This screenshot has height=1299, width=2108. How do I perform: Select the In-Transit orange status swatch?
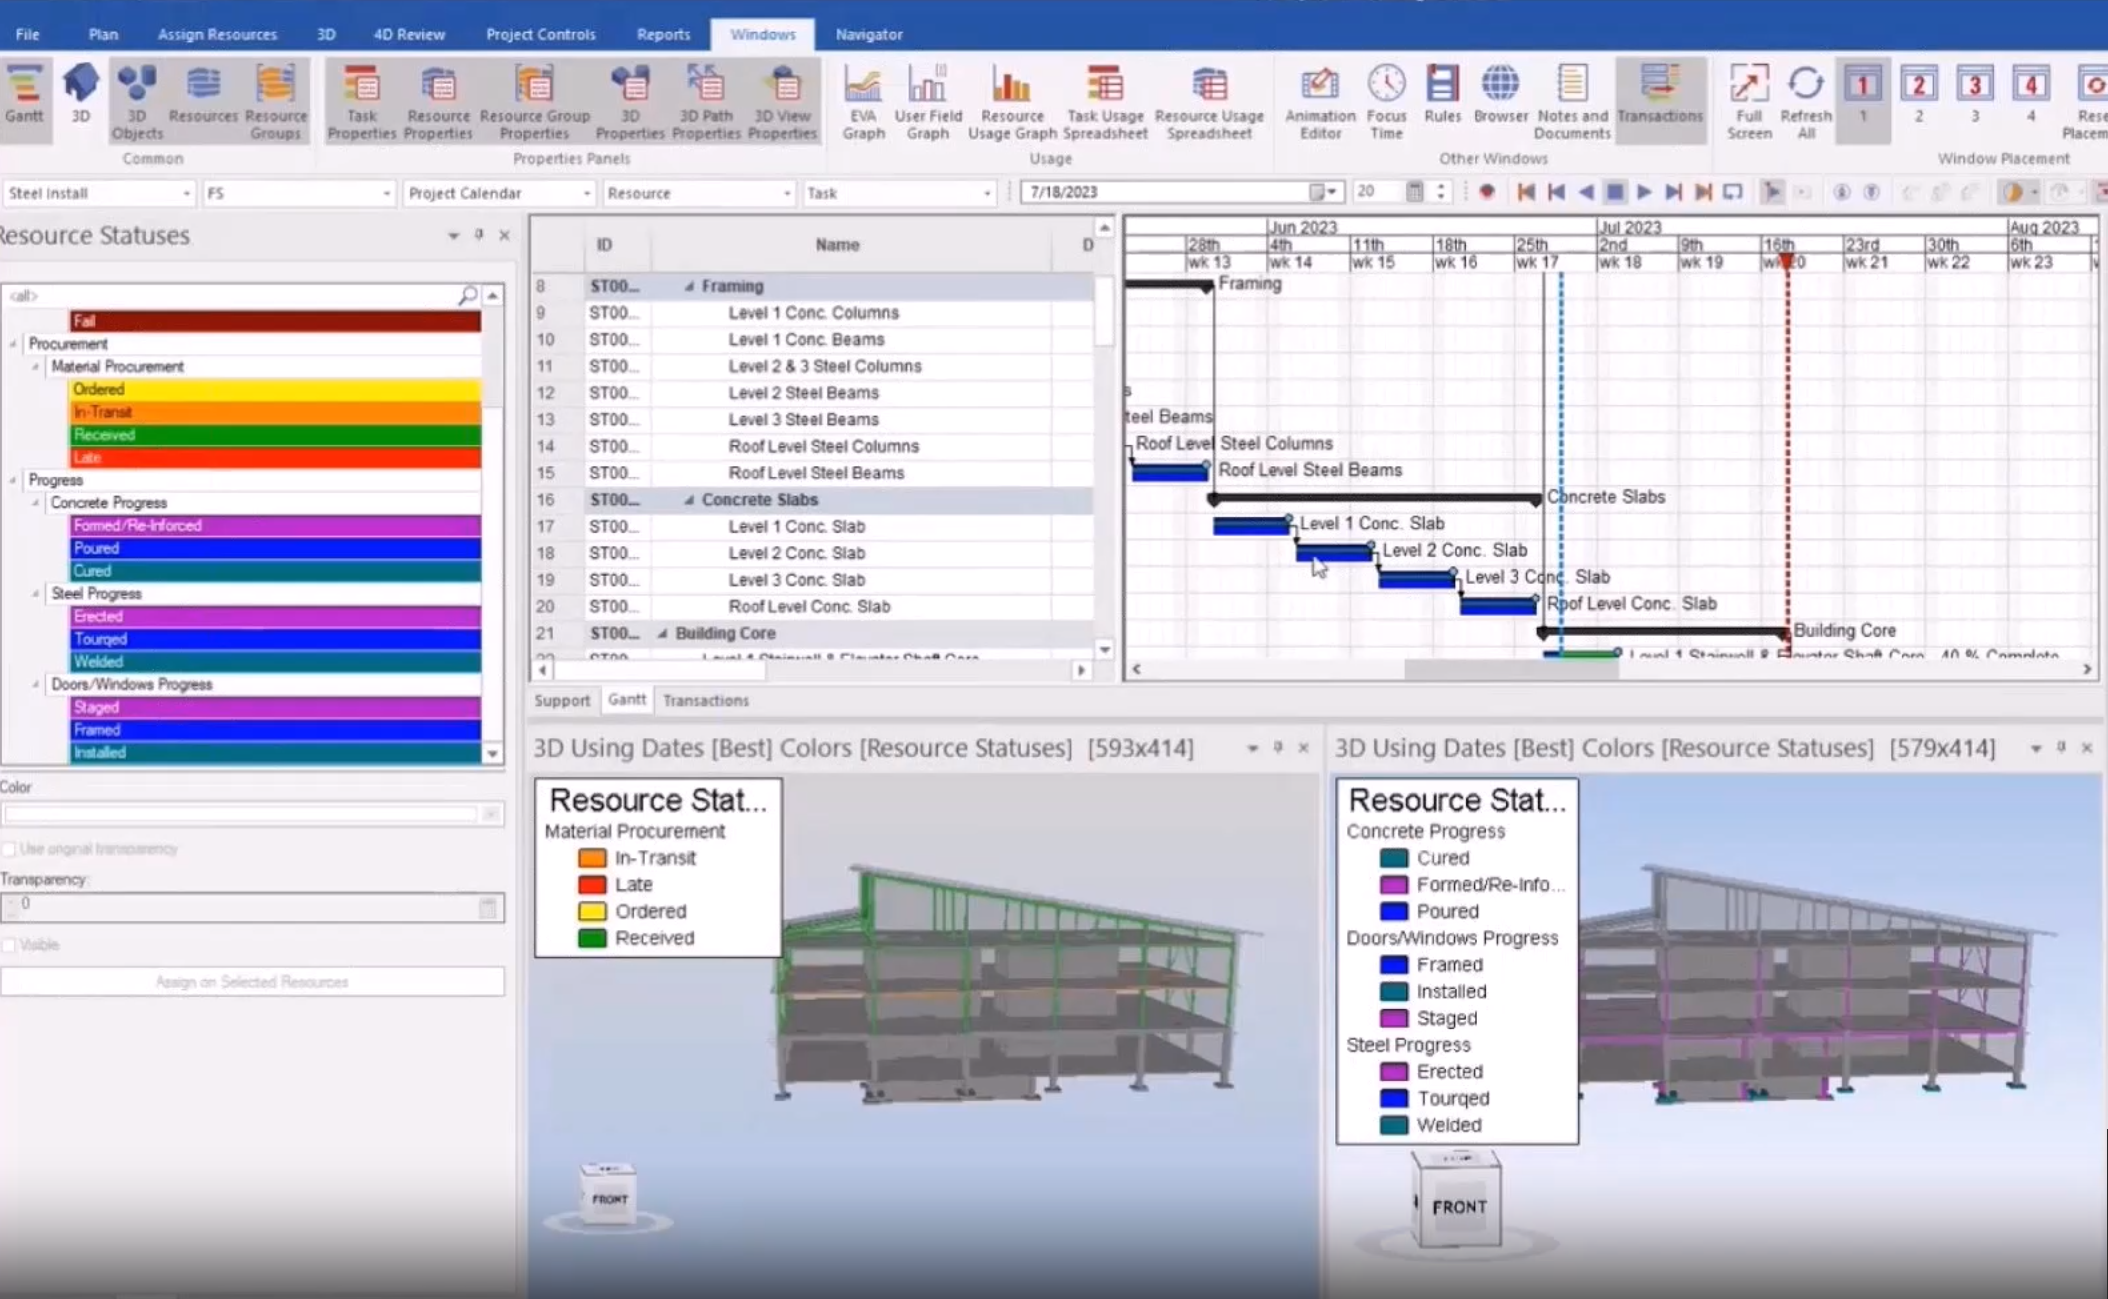pos(275,412)
